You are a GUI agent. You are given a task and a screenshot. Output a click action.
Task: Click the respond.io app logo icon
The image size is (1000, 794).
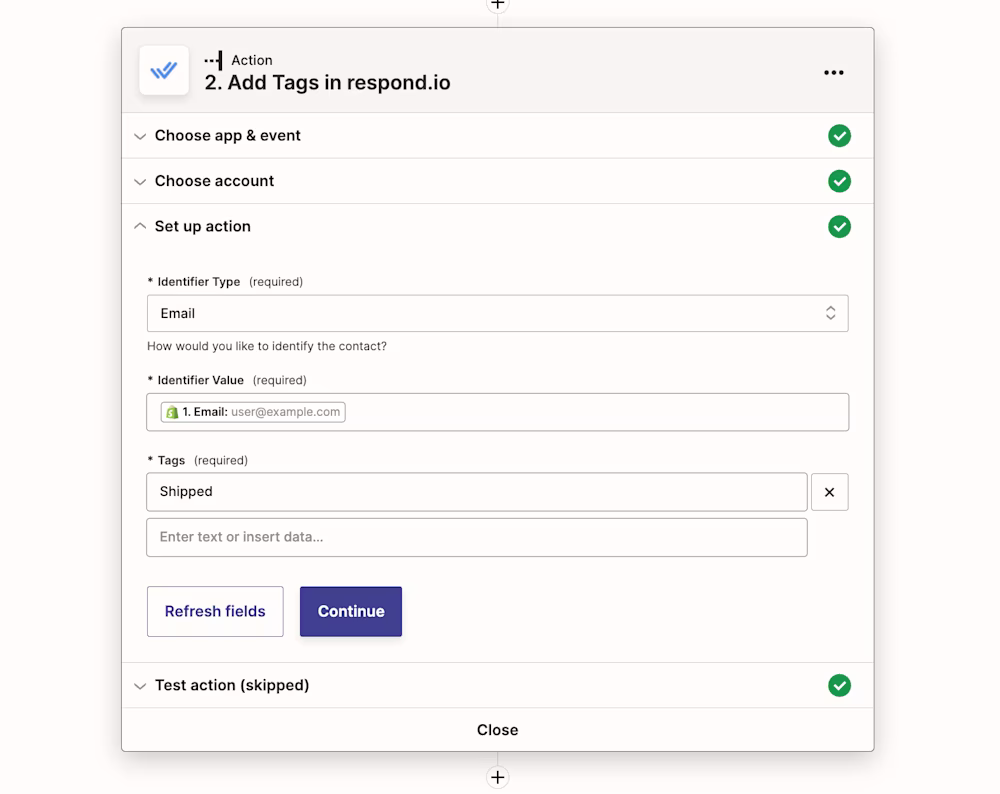point(164,71)
